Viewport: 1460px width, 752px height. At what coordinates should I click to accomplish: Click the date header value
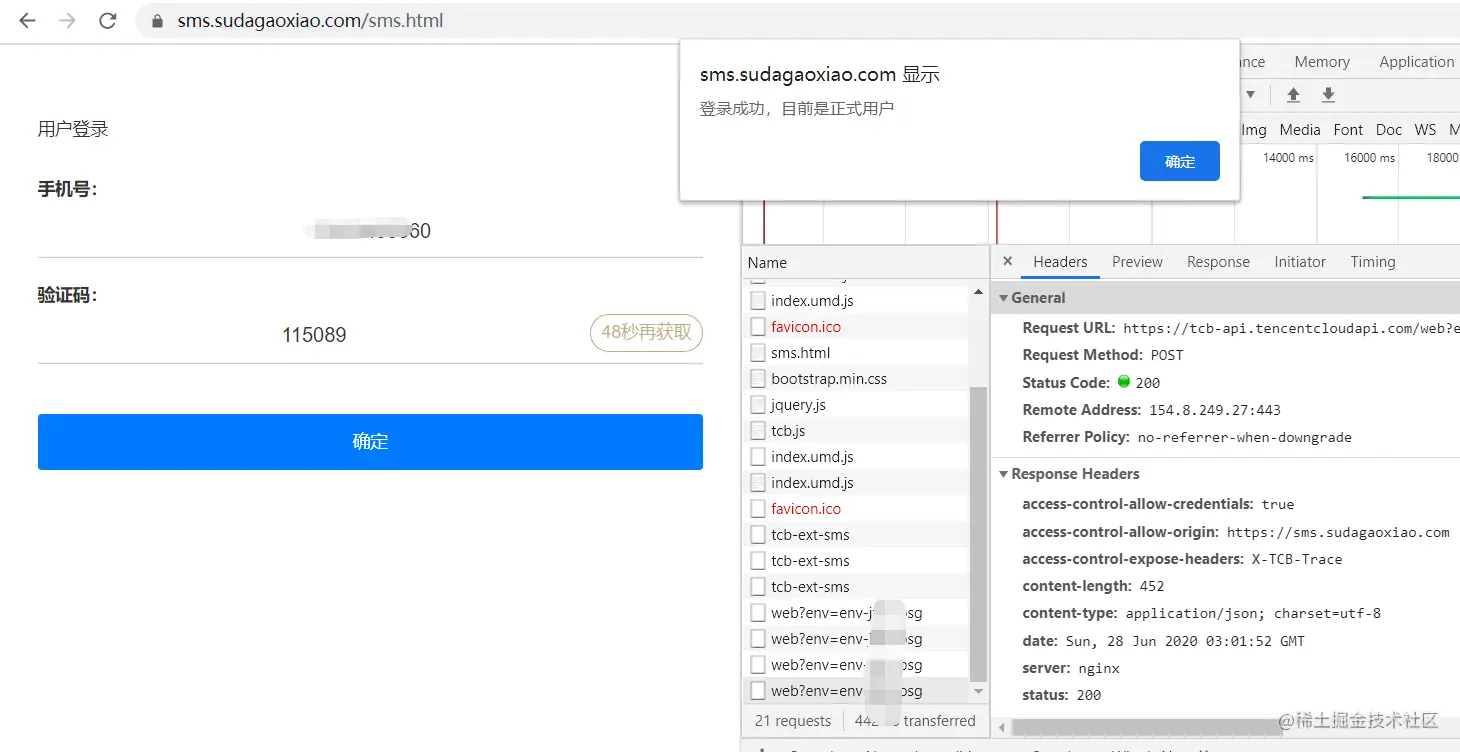pyautogui.click(x=1185, y=641)
